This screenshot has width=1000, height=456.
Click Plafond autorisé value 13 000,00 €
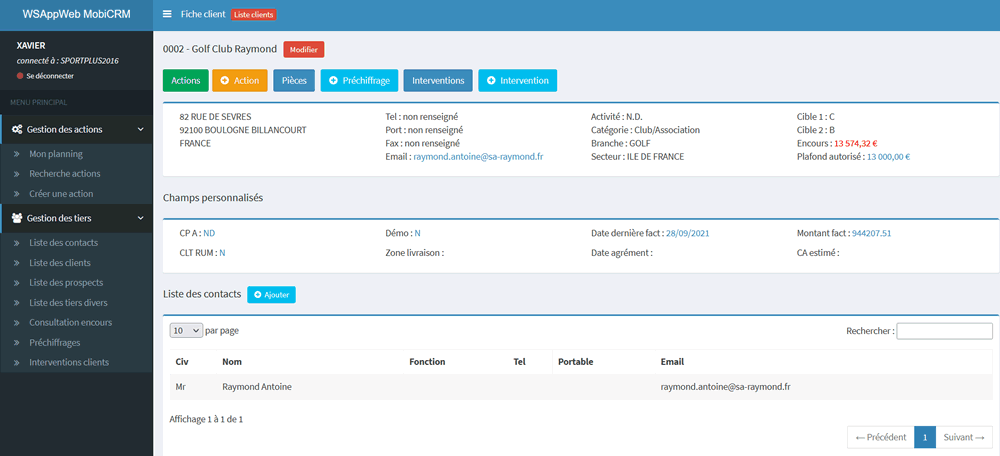tap(888, 156)
